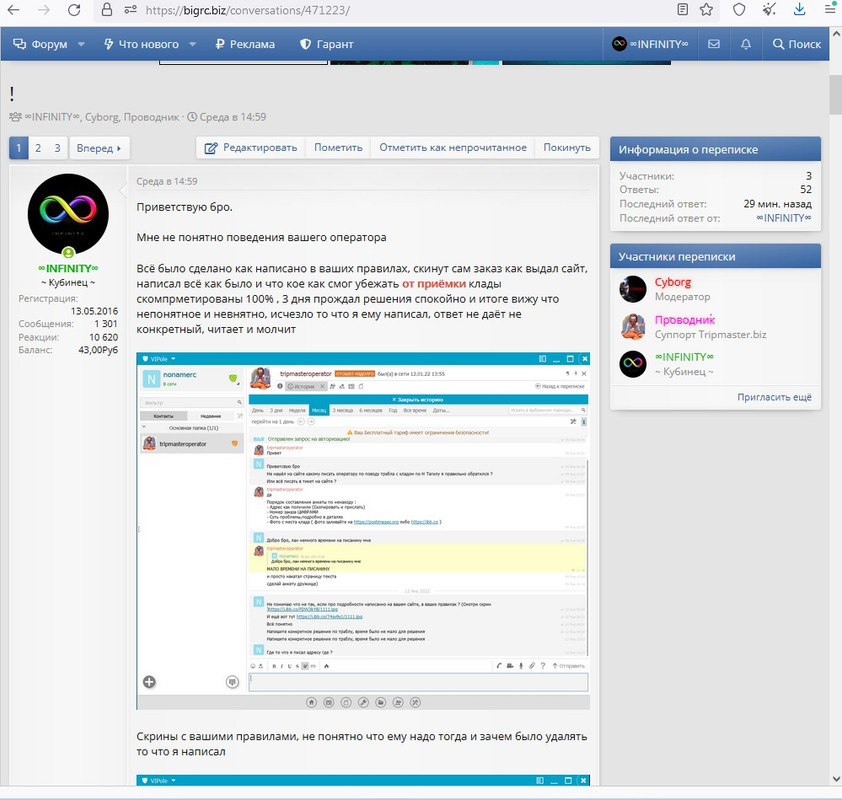
Task: Click Отметить как непрочитанное
Action: tap(453, 148)
